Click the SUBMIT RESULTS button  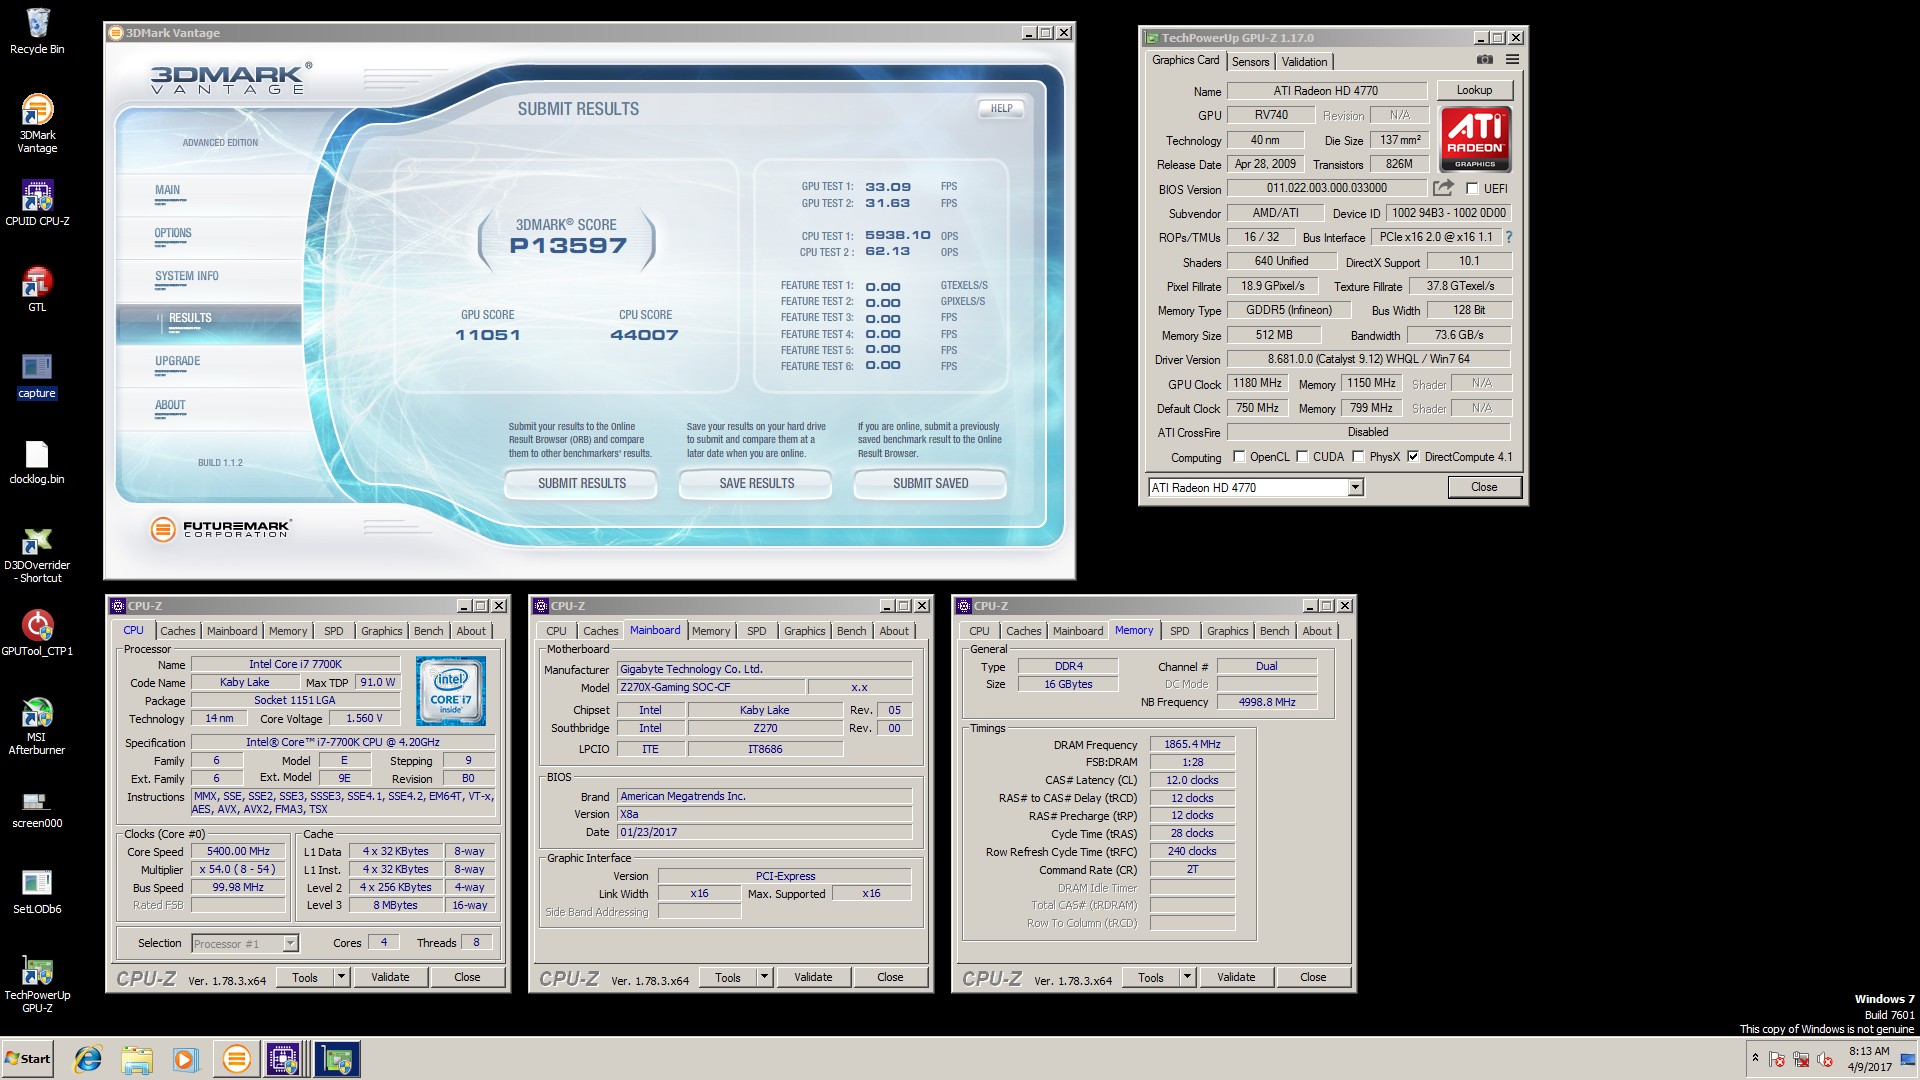coord(582,483)
